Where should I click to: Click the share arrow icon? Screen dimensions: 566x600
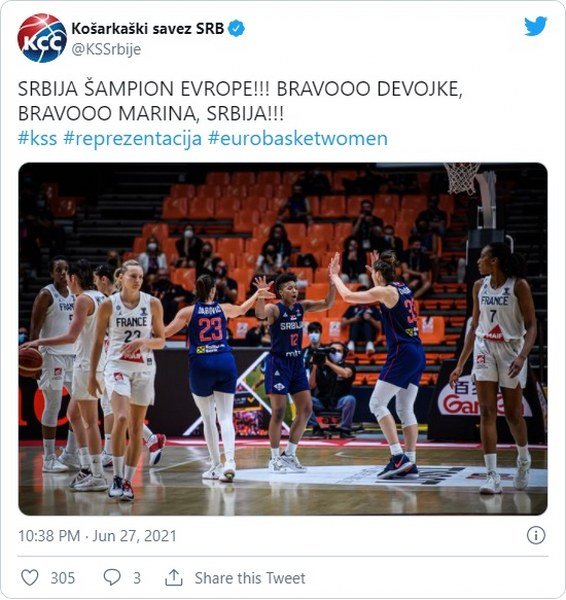click(x=173, y=577)
